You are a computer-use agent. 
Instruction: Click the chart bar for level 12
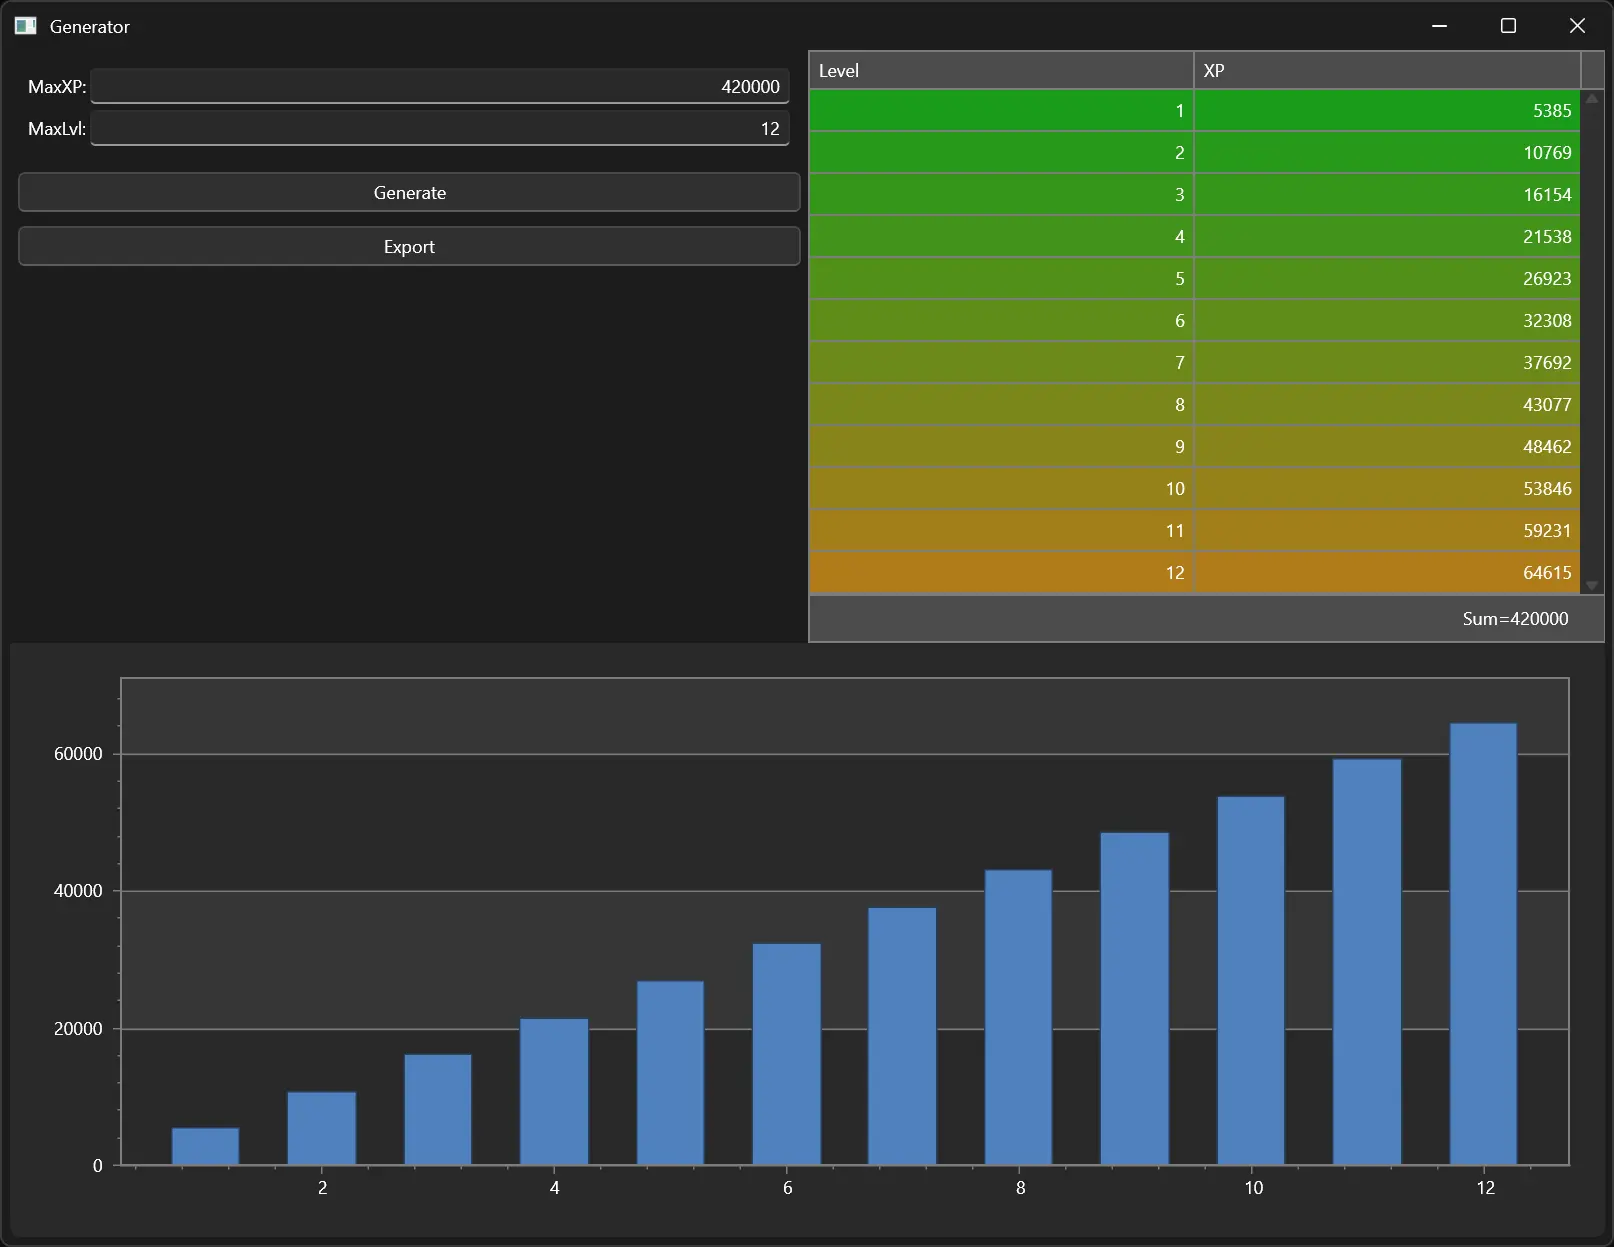[1483, 944]
